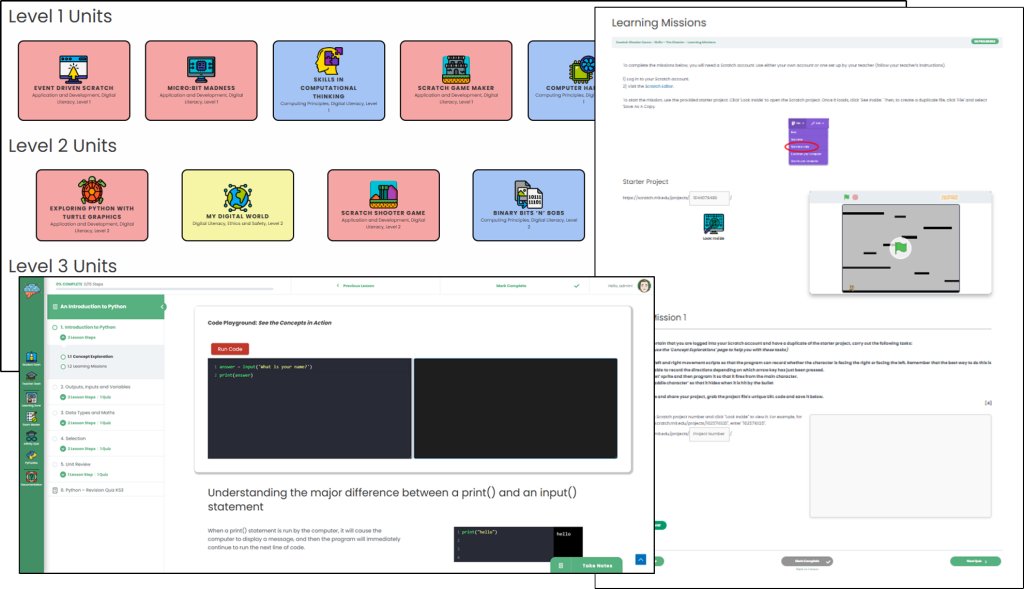The image size is (1024, 589).
Task: Select the 1.2 Learning Missions radio circle
Action: click(63, 366)
